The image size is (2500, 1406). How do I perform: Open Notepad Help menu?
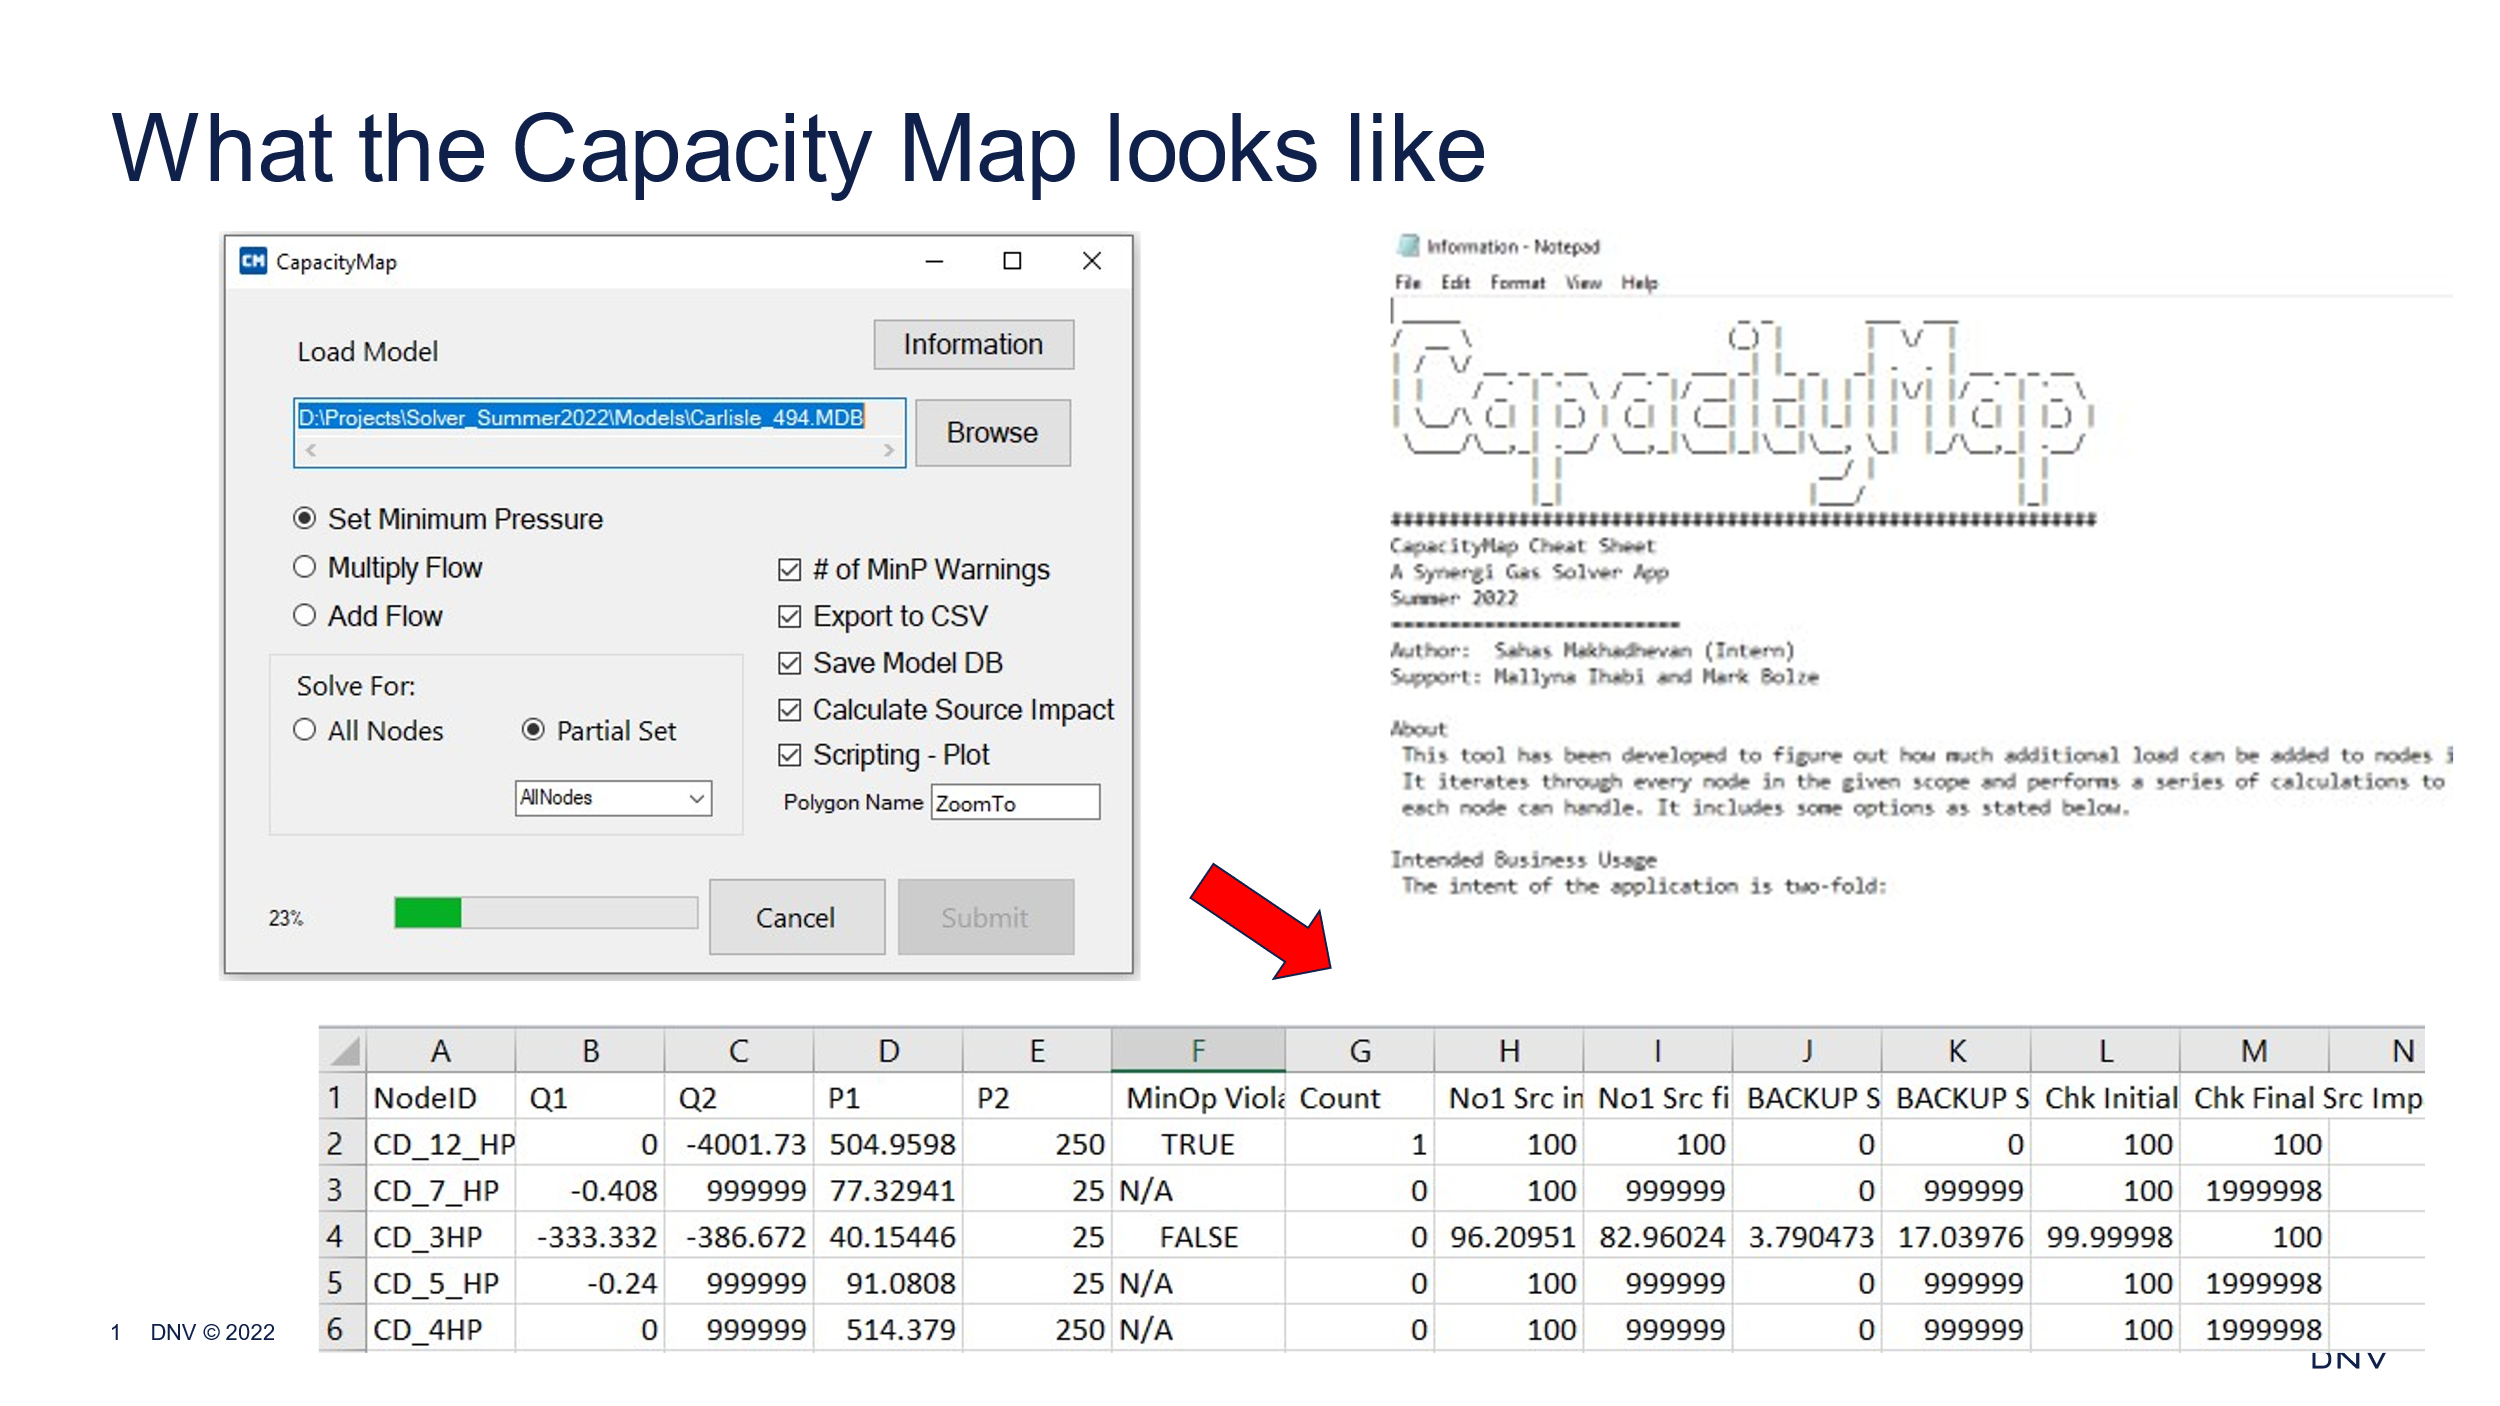point(1639,283)
